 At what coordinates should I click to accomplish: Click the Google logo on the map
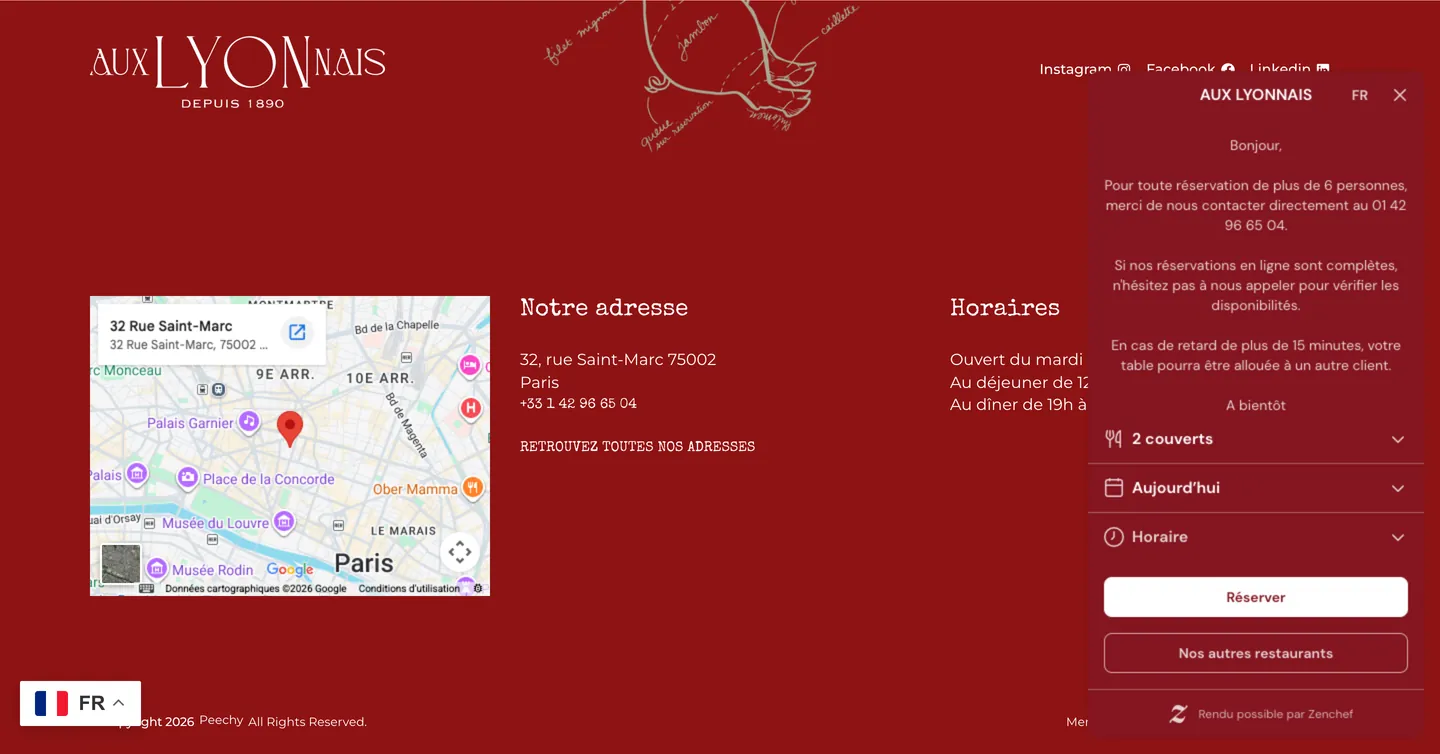290,570
